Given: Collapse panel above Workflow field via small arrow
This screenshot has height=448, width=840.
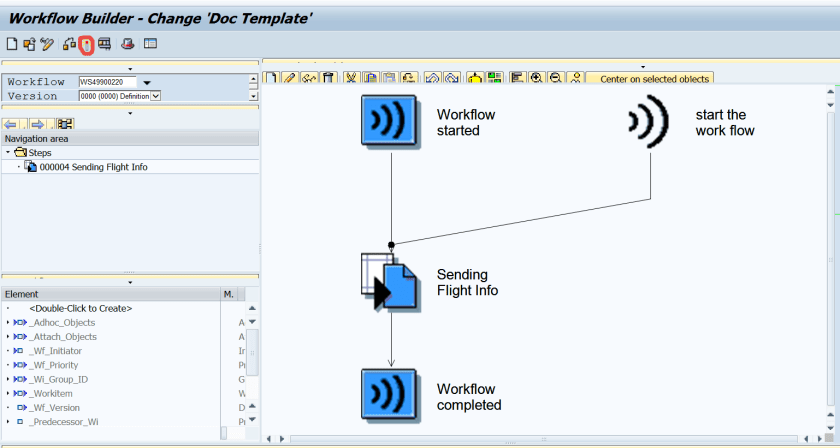Looking at the screenshot, I should point(130,69).
